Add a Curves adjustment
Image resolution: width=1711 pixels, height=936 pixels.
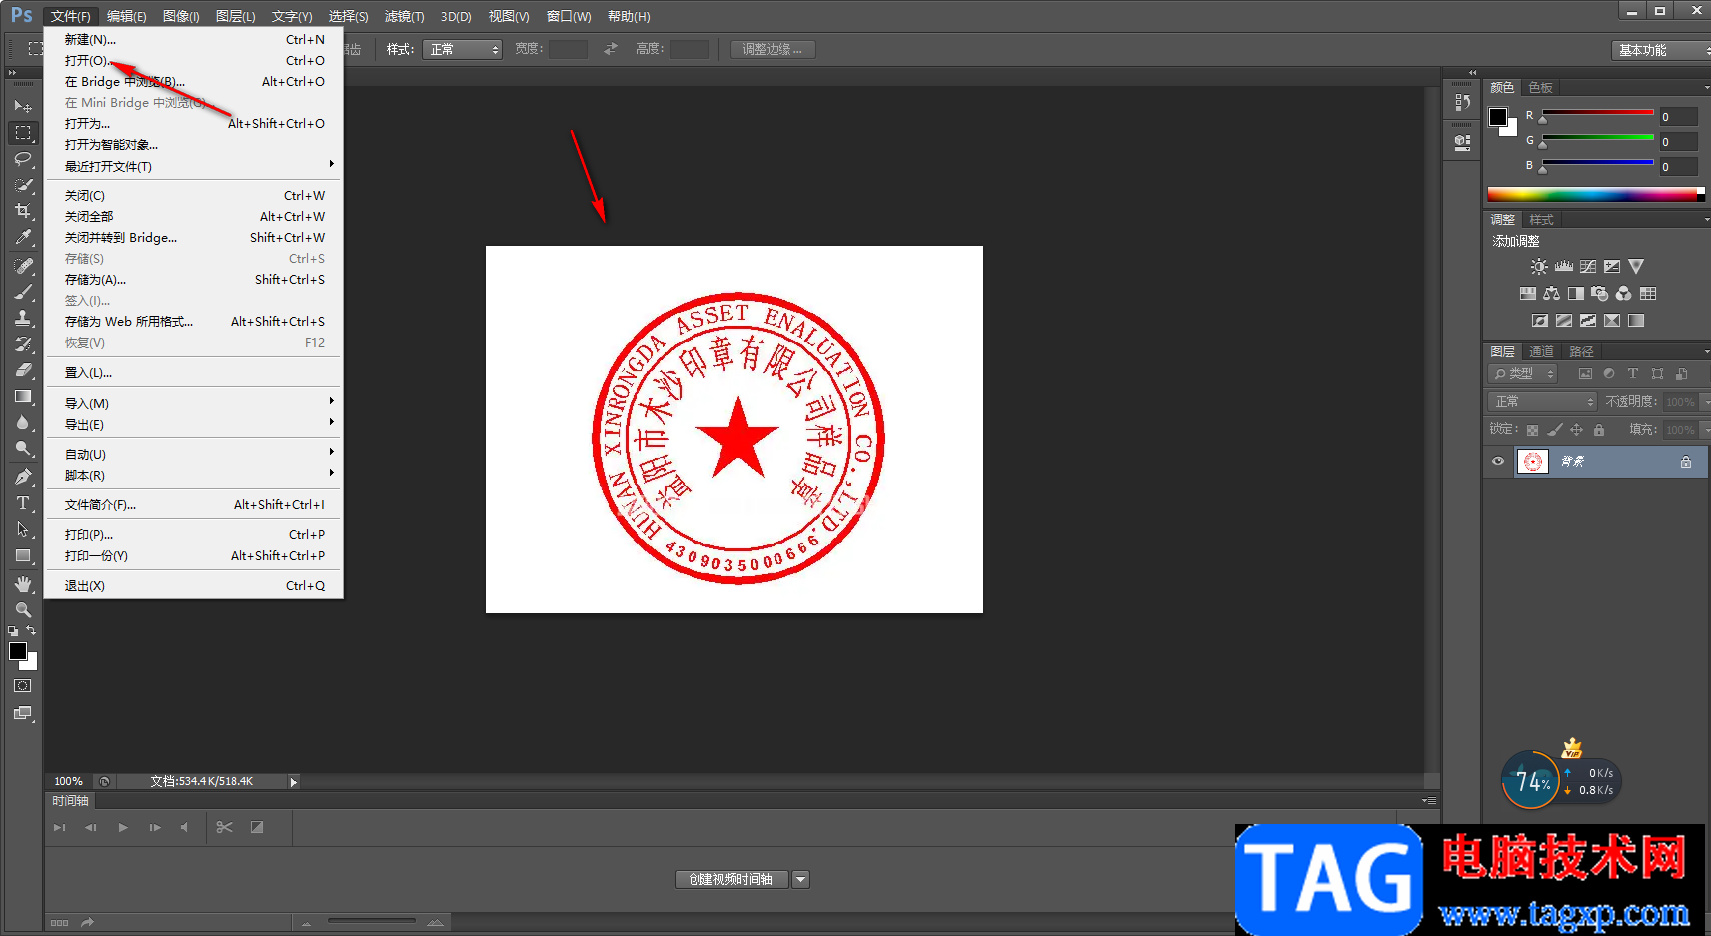tap(1588, 267)
